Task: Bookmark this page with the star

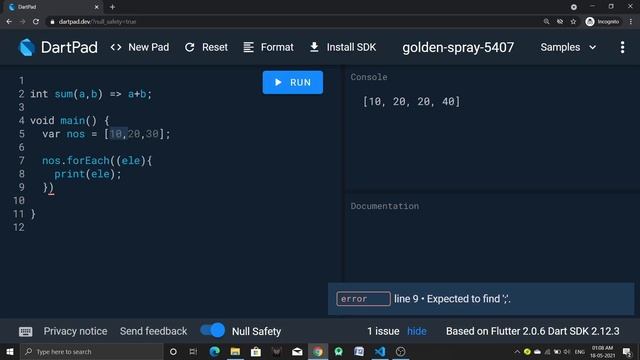Action: click(x=573, y=22)
